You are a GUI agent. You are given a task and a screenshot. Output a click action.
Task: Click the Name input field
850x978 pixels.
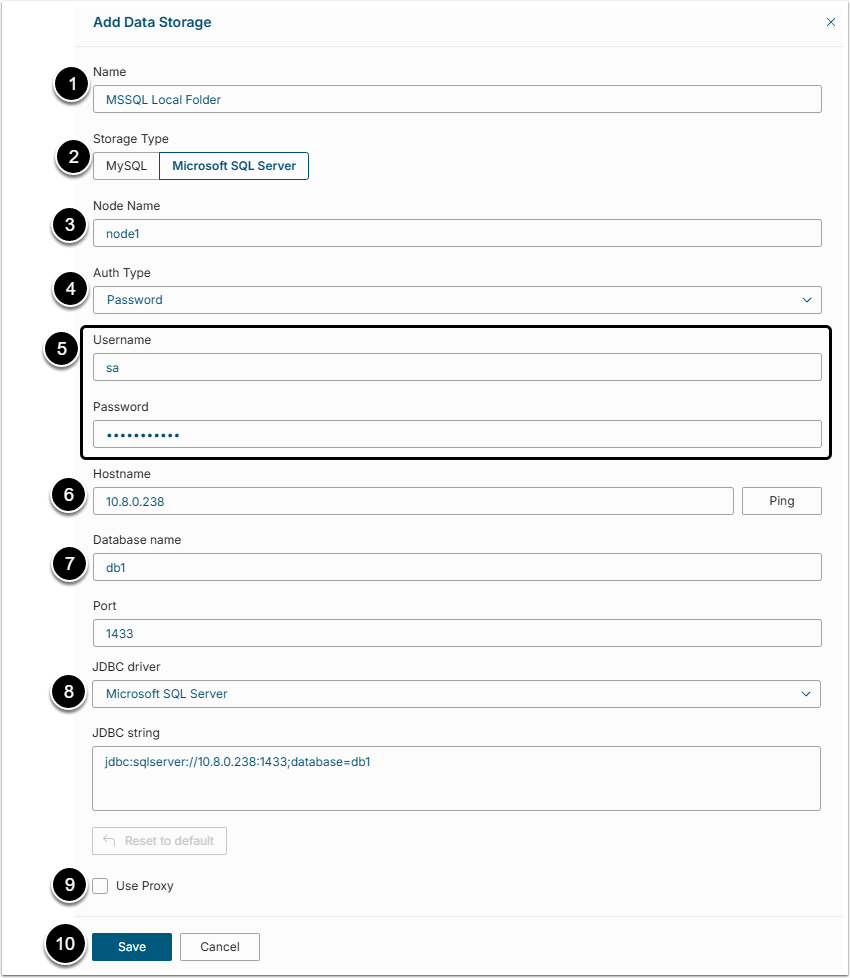[456, 99]
